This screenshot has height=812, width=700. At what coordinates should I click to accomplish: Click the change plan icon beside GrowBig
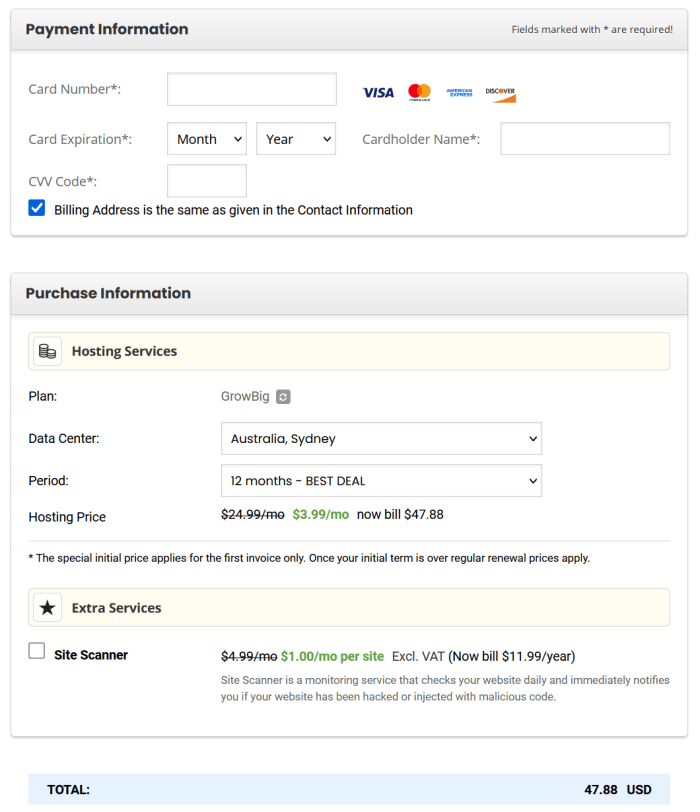pos(284,397)
